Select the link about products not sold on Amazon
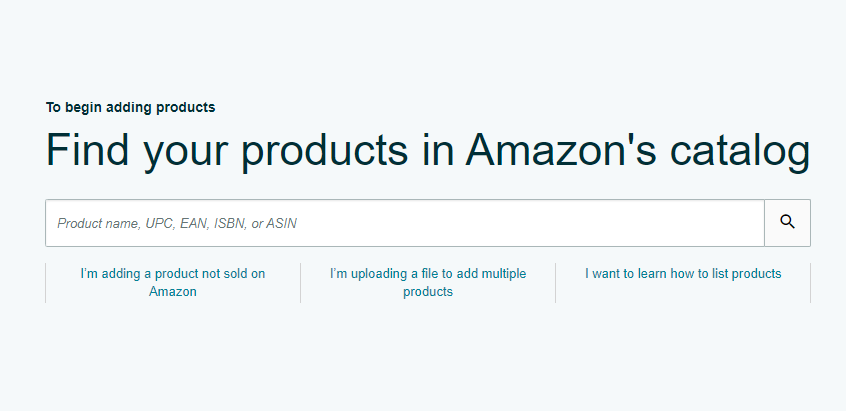Viewport: 846px width, 411px height. (x=173, y=282)
